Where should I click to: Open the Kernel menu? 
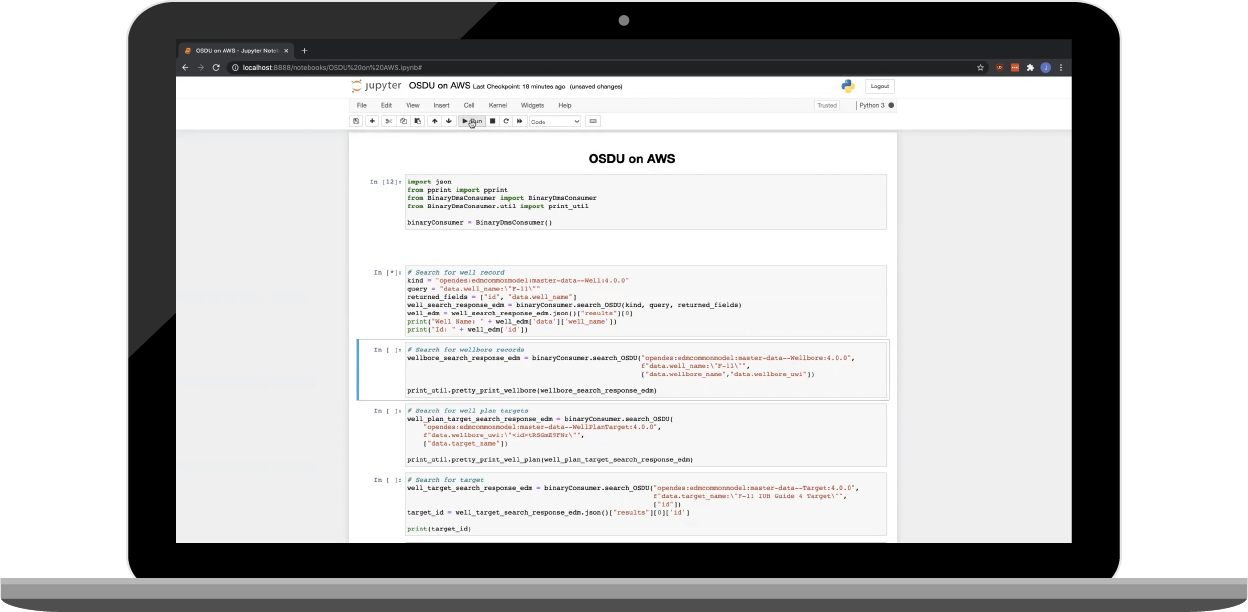pyautogui.click(x=498, y=105)
